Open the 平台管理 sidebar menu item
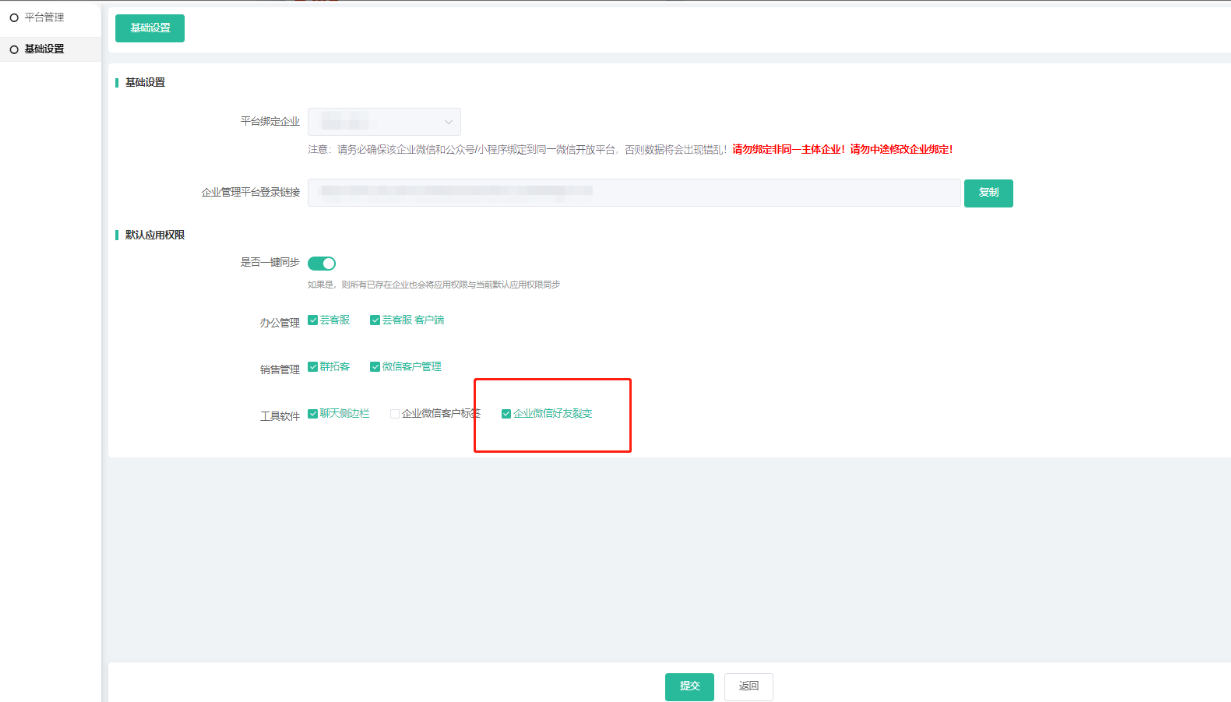Viewport: 1231px width, 702px height. click(x=44, y=17)
